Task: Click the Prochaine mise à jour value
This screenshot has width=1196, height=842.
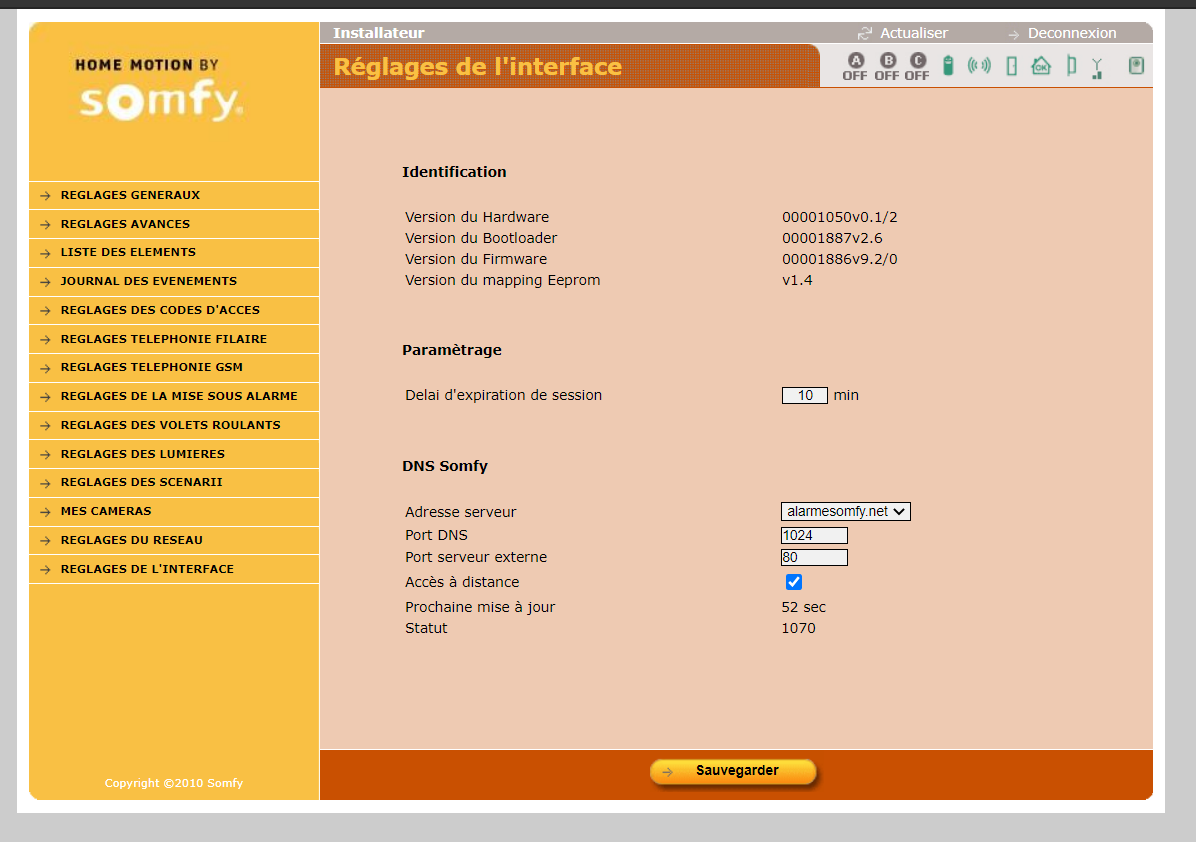Action: pyautogui.click(x=803, y=608)
